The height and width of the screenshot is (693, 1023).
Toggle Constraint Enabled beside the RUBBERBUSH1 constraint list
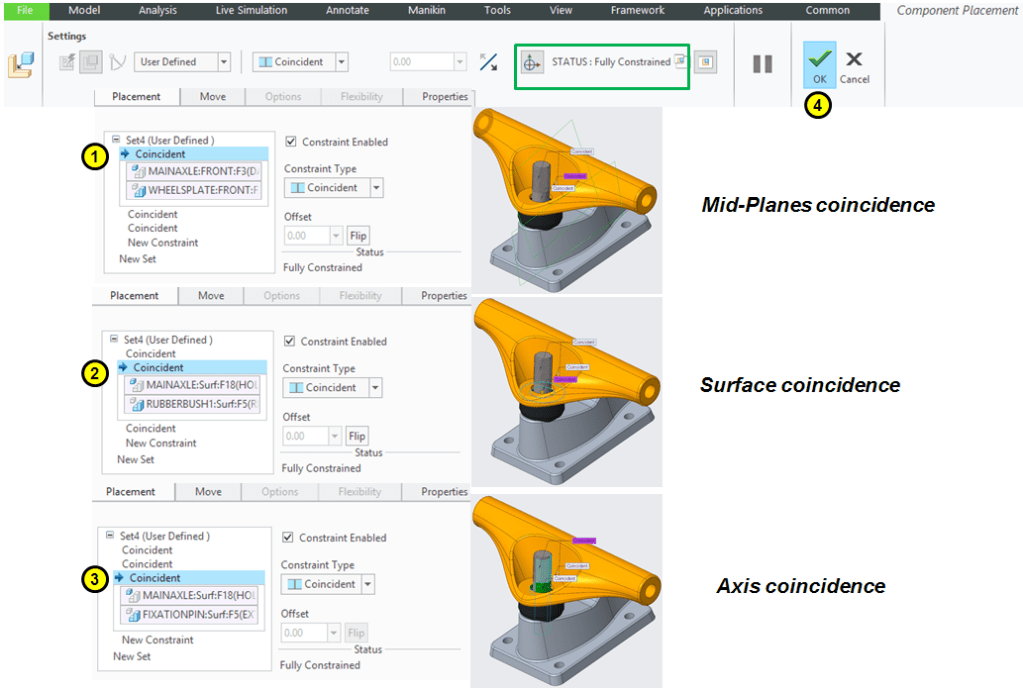click(290, 342)
